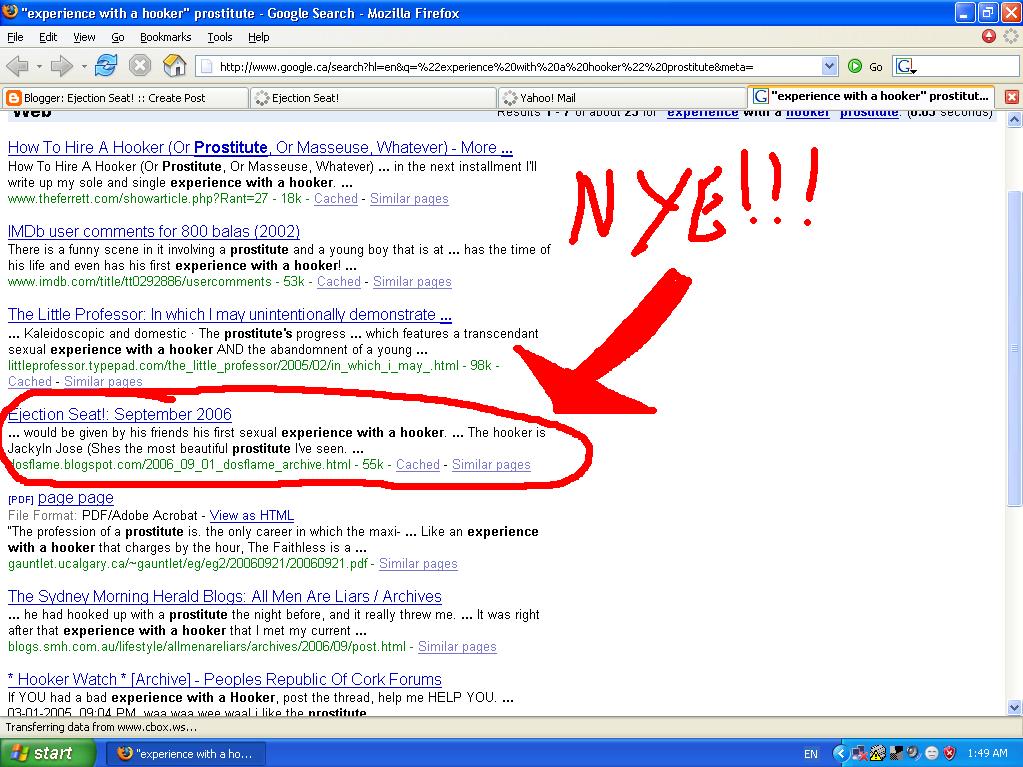Image resolution: width=1023 pixels, height=767 pixels.
Task: Go back with the Back arrow button
Action: pyautogui.click(x=18, y=66)
